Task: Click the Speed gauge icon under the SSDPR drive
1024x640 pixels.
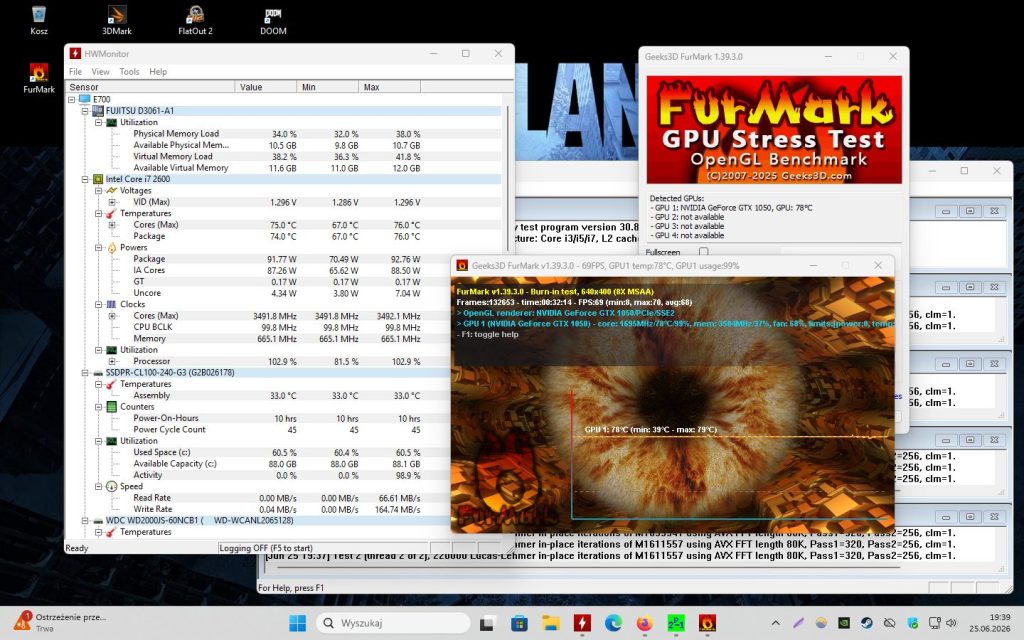Action: coord(112,487)
